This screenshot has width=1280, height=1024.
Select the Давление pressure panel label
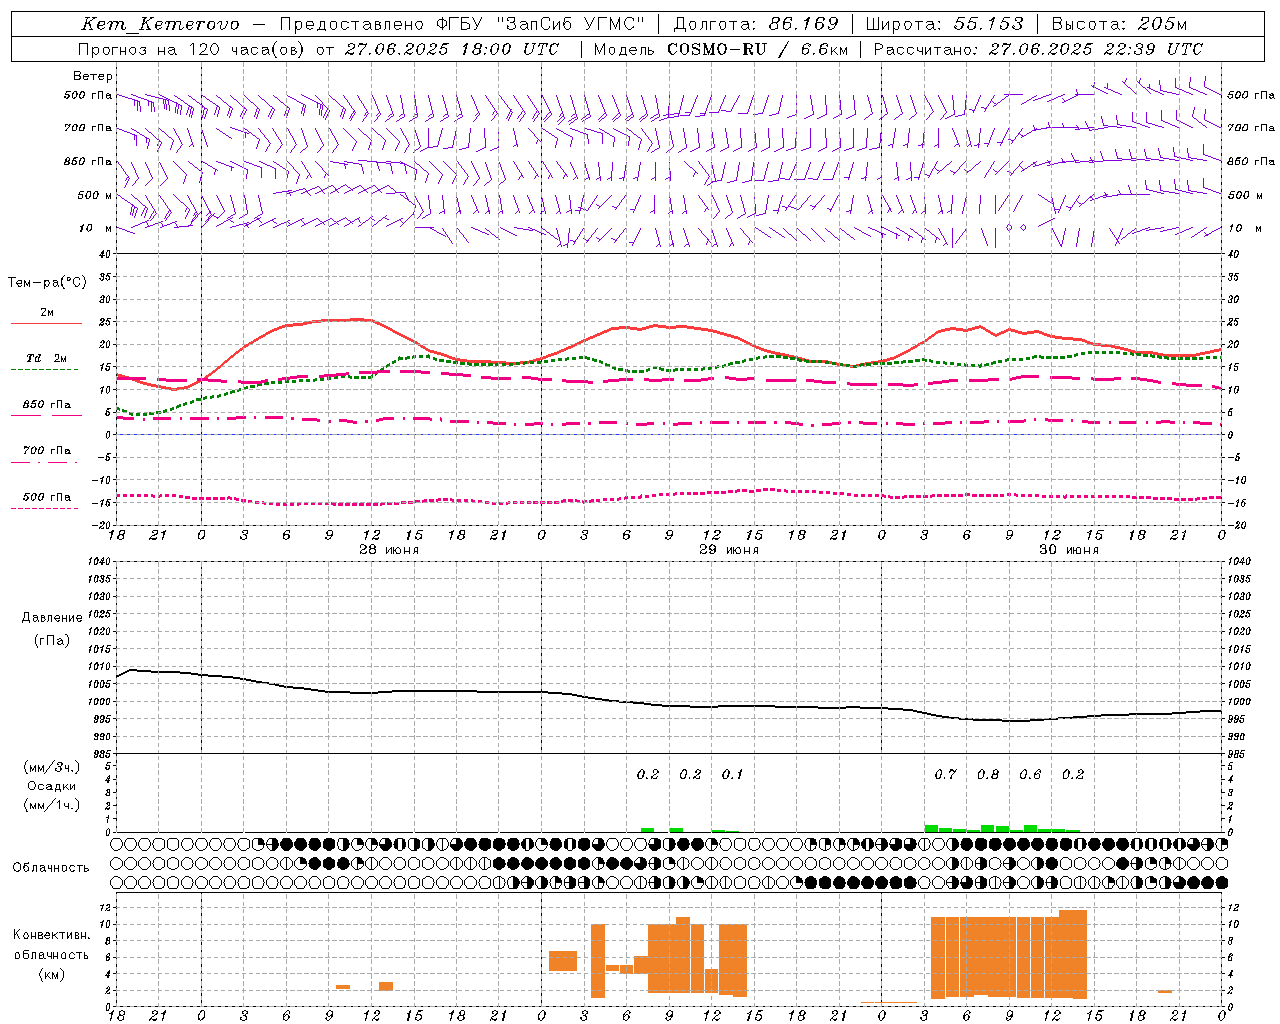(x=52, y=618)
